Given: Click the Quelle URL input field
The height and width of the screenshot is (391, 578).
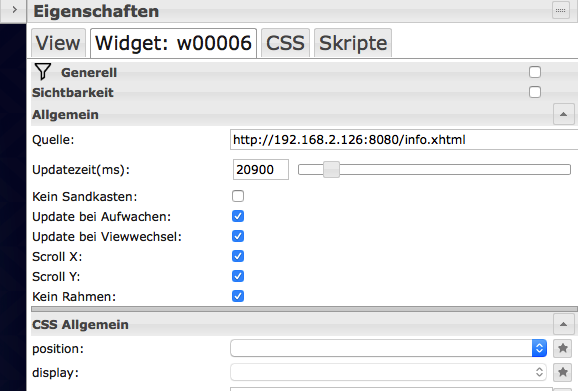Looking at the screenshot, I should [404, 140].
